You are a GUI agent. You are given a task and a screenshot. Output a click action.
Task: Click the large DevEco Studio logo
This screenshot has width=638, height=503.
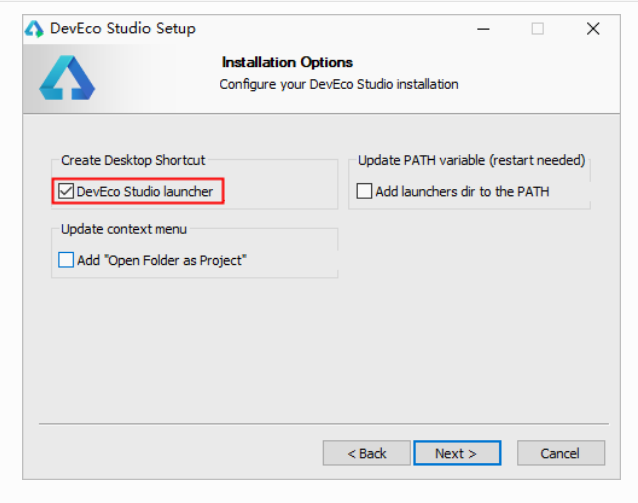coord(67,78)
